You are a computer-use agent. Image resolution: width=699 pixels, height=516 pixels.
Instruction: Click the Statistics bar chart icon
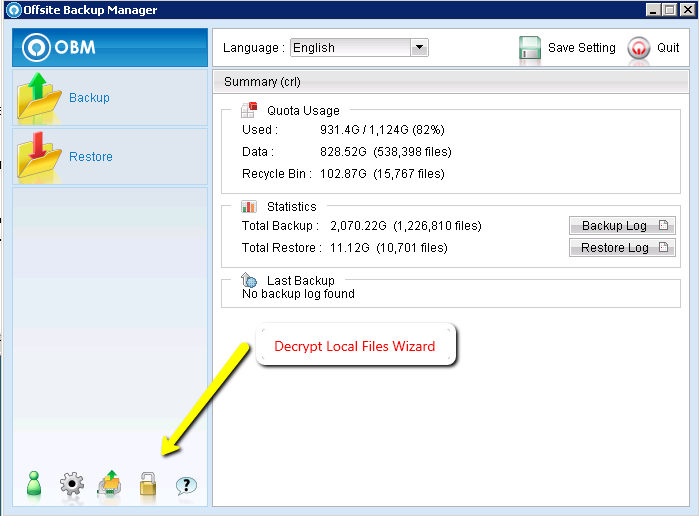coord(249,206)
